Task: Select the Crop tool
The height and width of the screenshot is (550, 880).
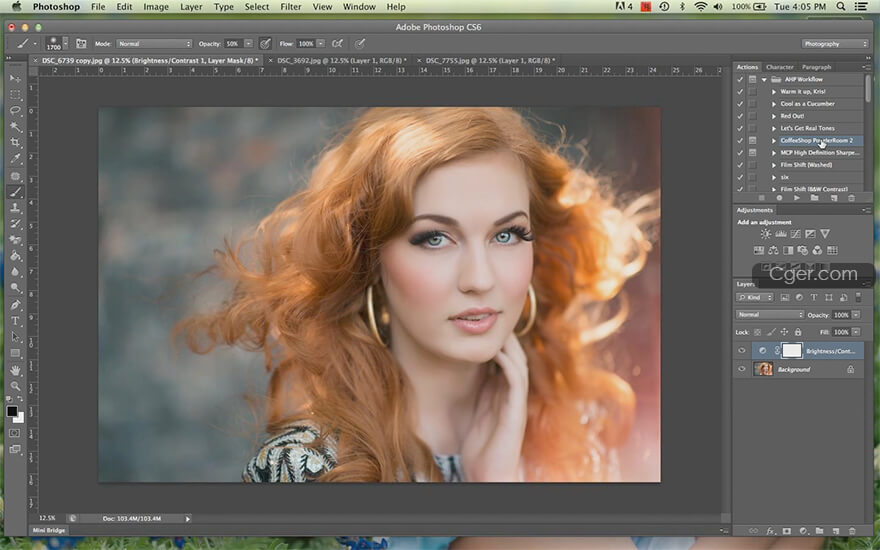Action: (x=15, y=143)
